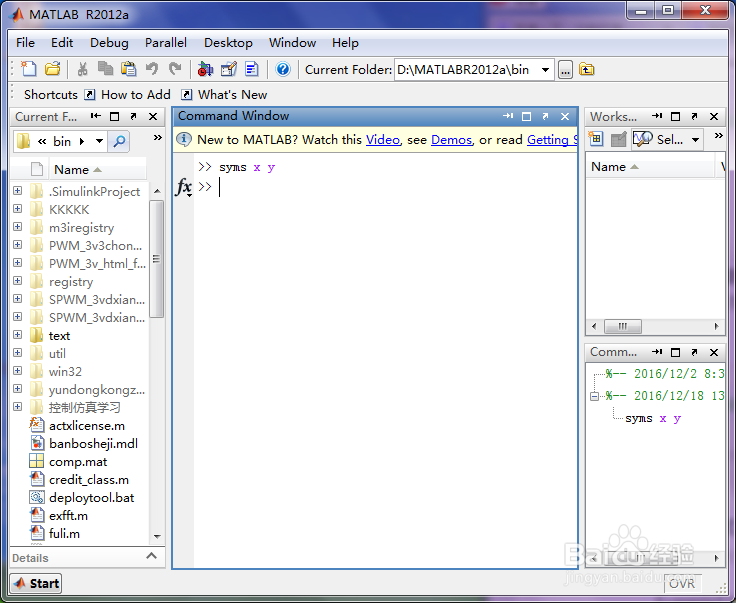Open the Desktop menu
Viewport: 736px width, 603px height.
point(228,43)
